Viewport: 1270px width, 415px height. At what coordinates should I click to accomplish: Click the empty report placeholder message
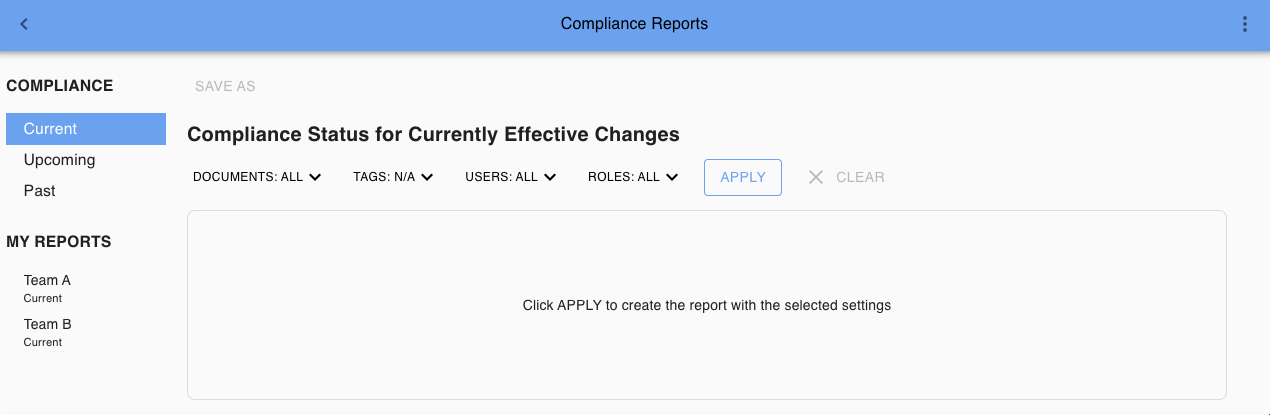(706, 305)
